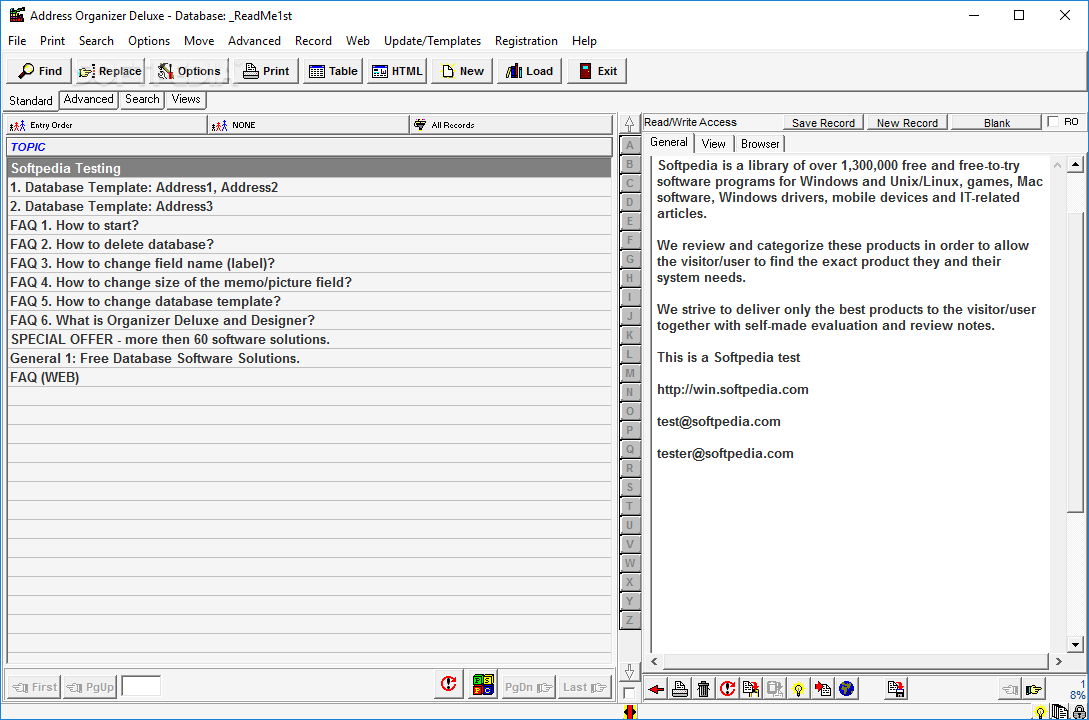This screenshot has height=720, width=1089.
Task: Click the Exit button
Action: click(x=597, y=71)
